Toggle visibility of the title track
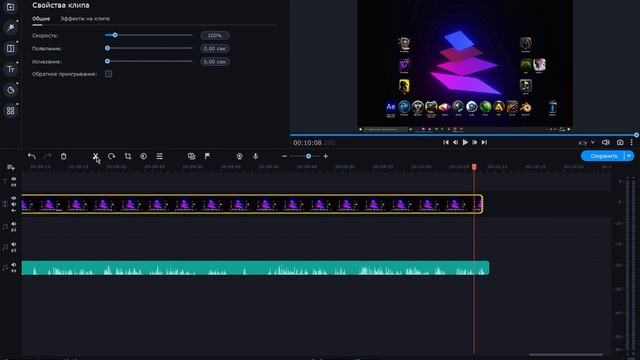640x360 pixels. 13,179
